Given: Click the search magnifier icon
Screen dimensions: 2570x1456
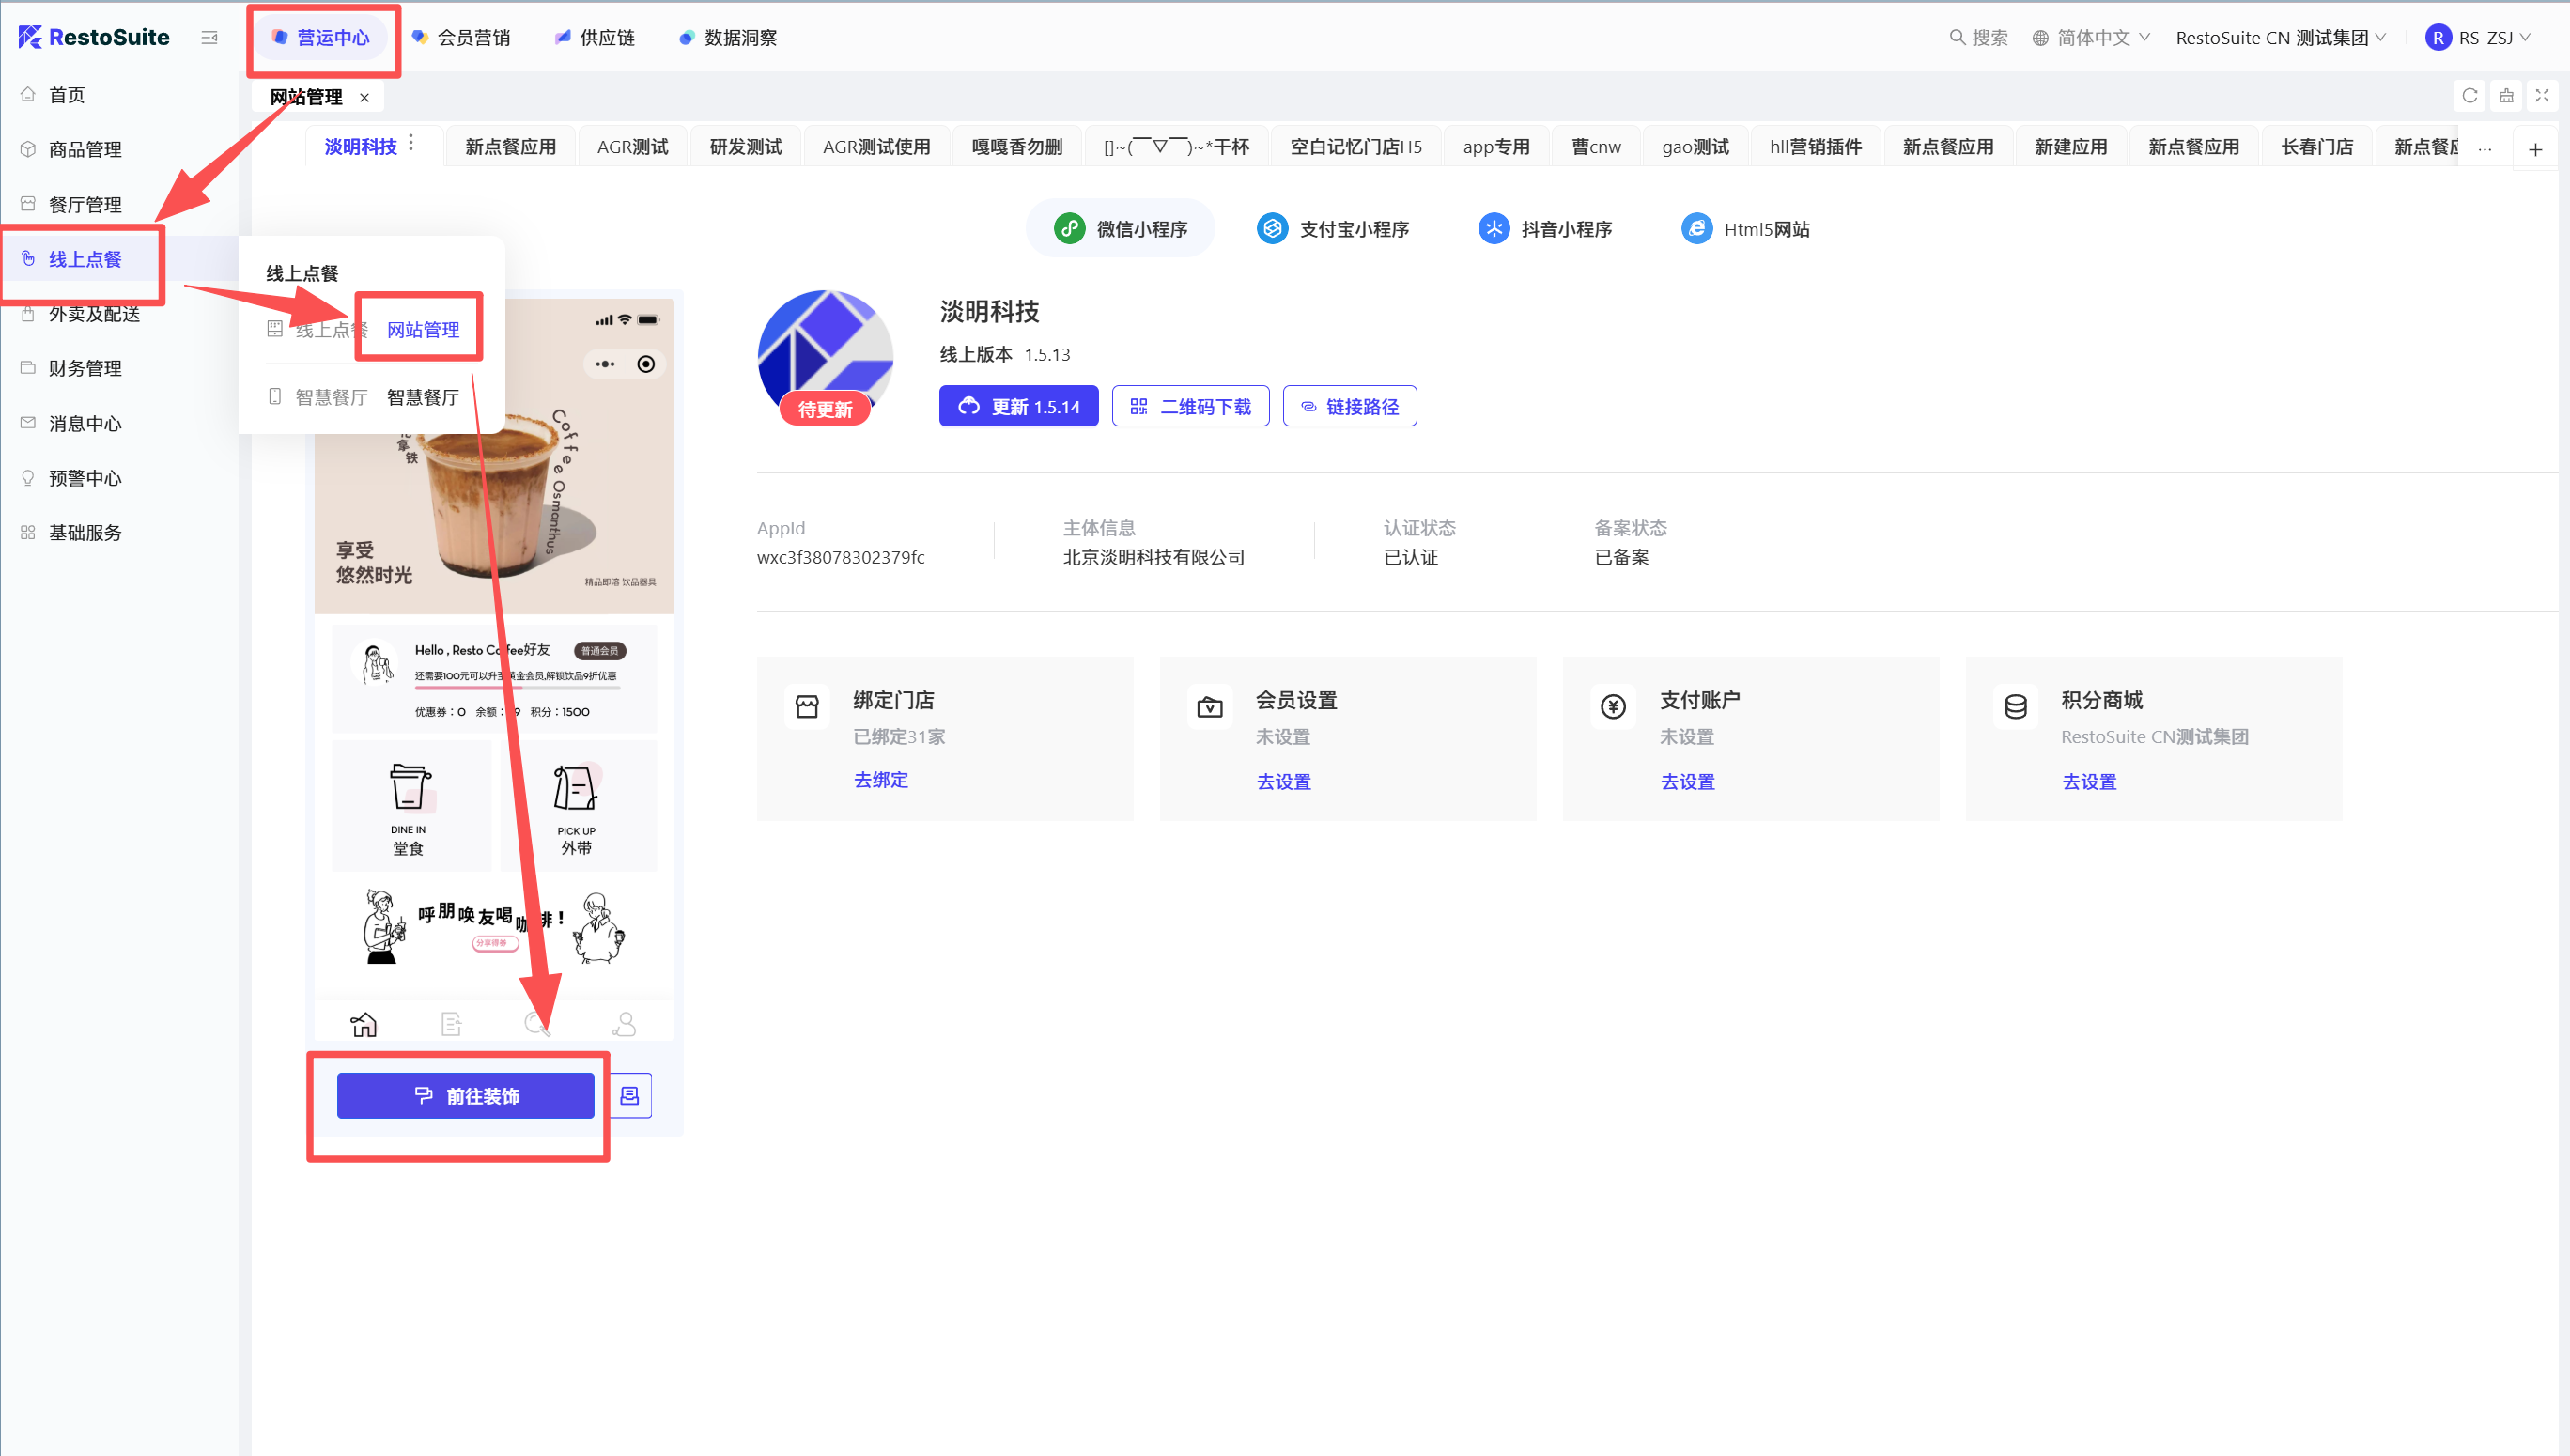Looking at the screenshot, I should [x=1957, y=38].
